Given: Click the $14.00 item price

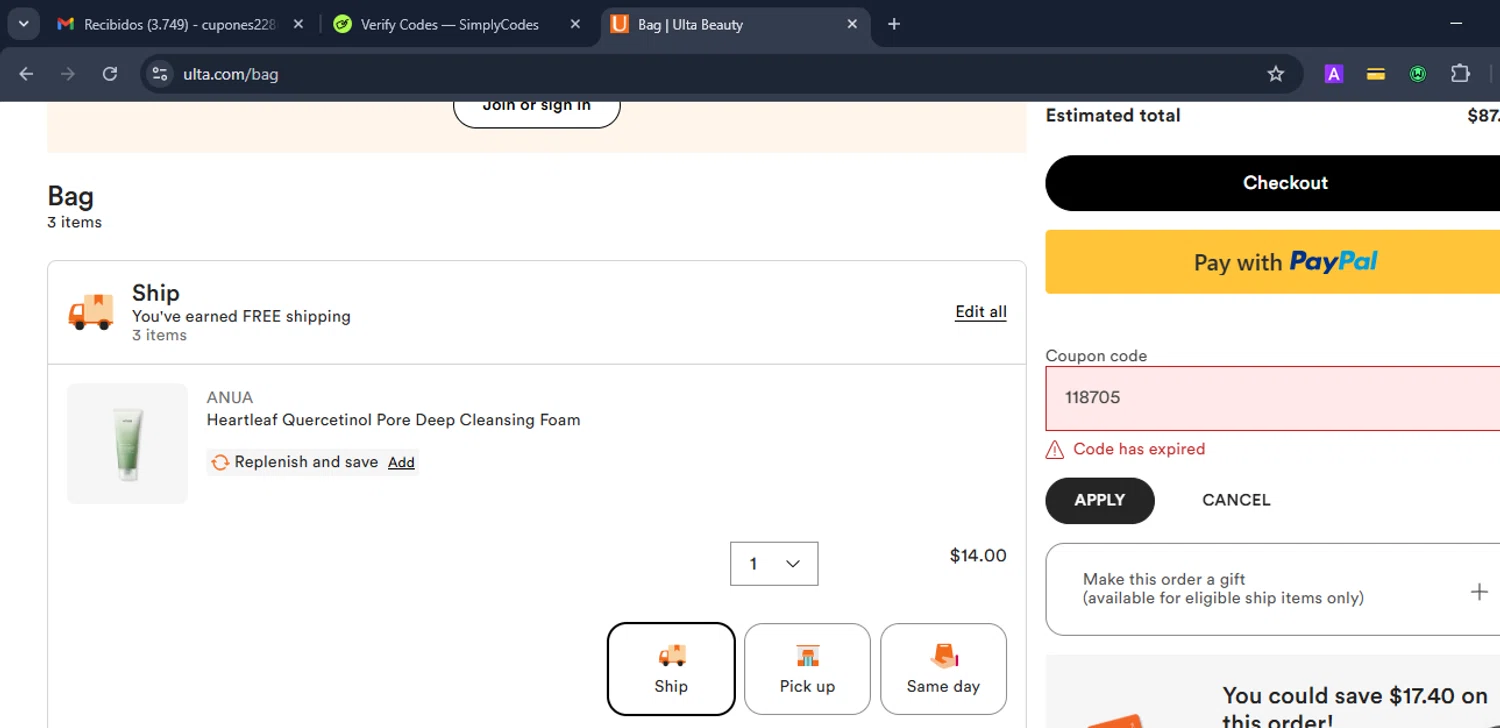Looking at the screenshot, I should [x=978, y=556].
